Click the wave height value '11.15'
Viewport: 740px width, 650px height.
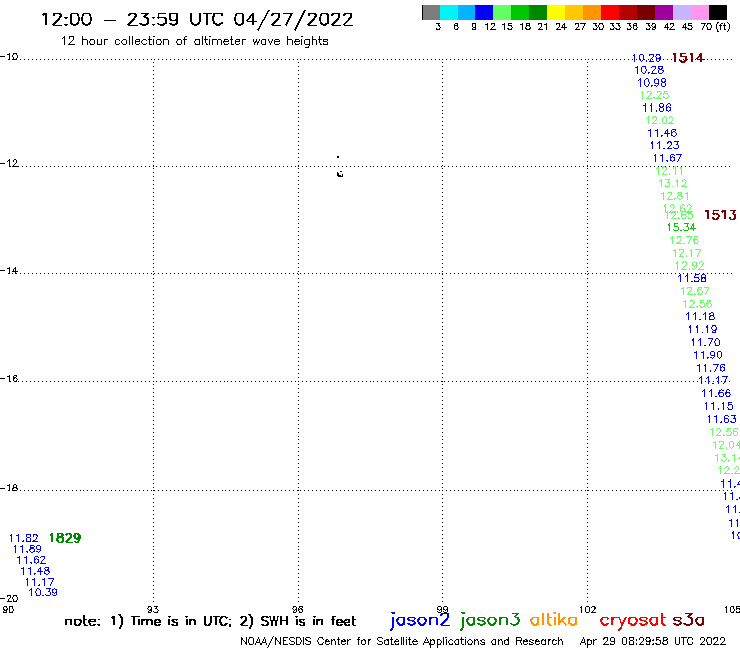pos(719,406)
